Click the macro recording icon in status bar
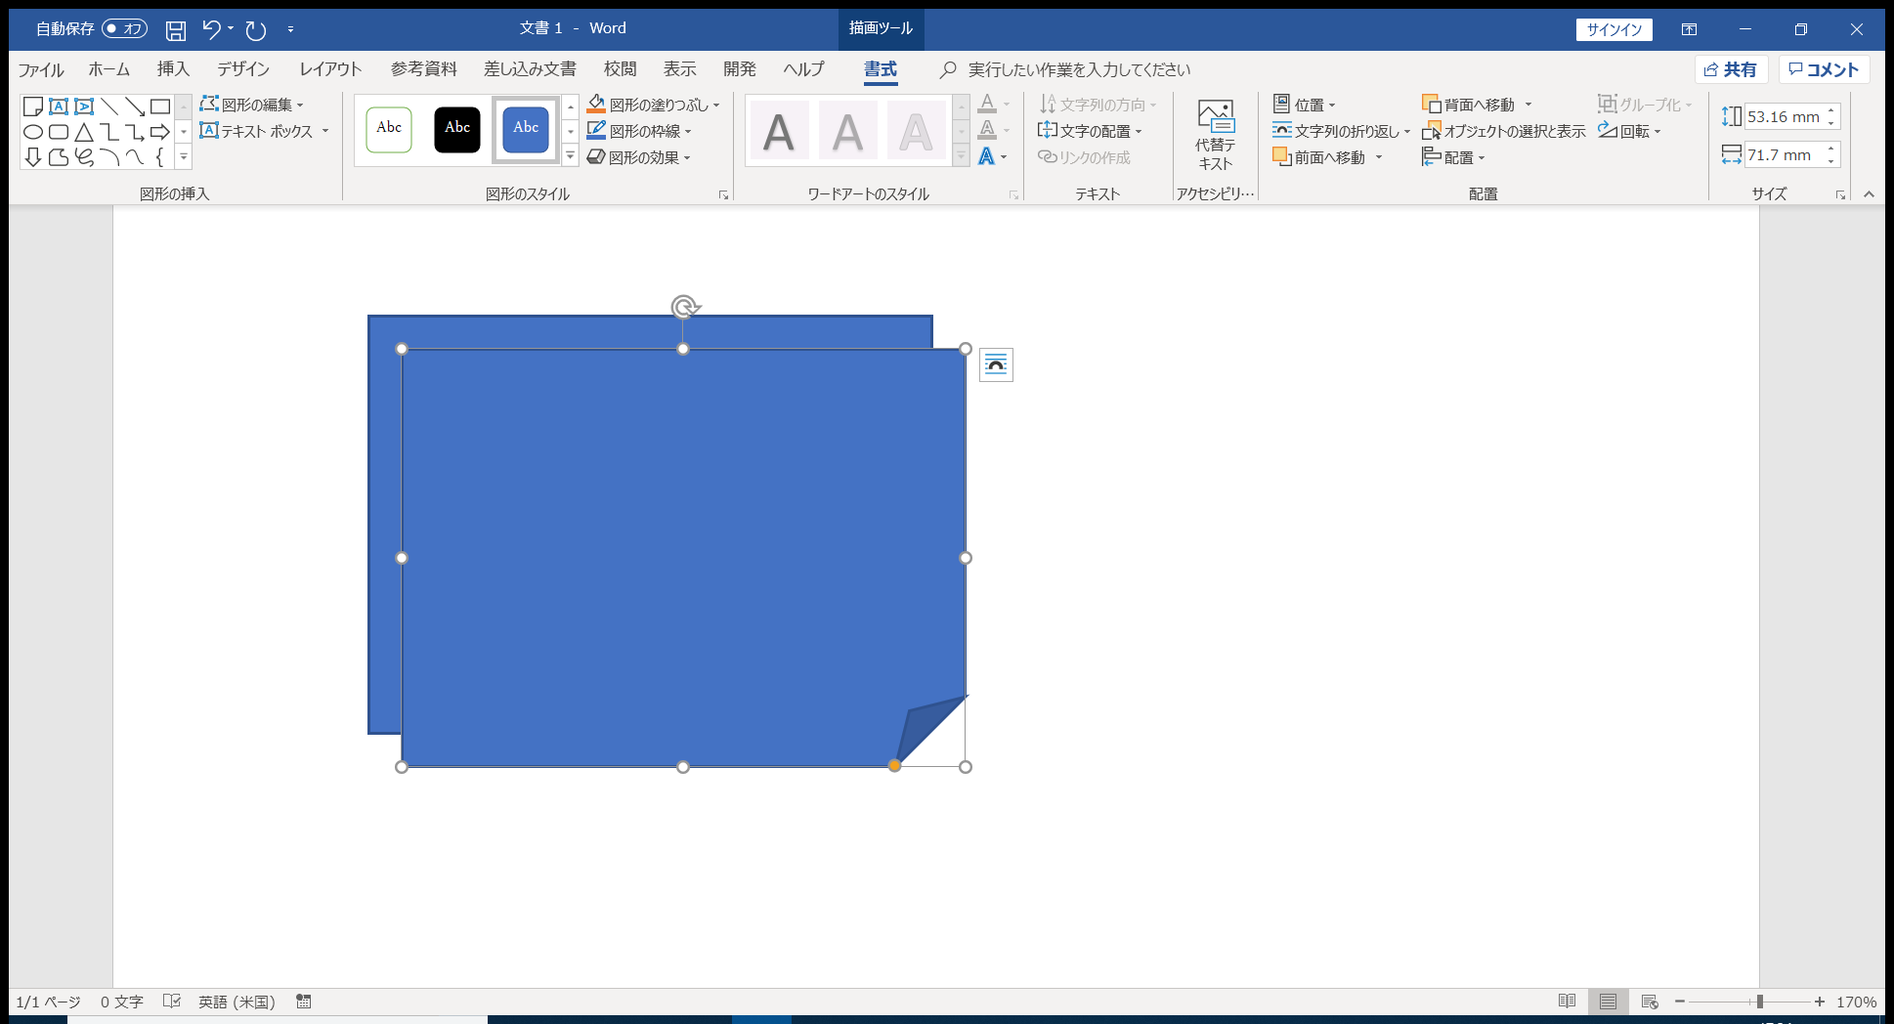The width and height of the screenshot is (1894, 1024). tap(304, 1001)
